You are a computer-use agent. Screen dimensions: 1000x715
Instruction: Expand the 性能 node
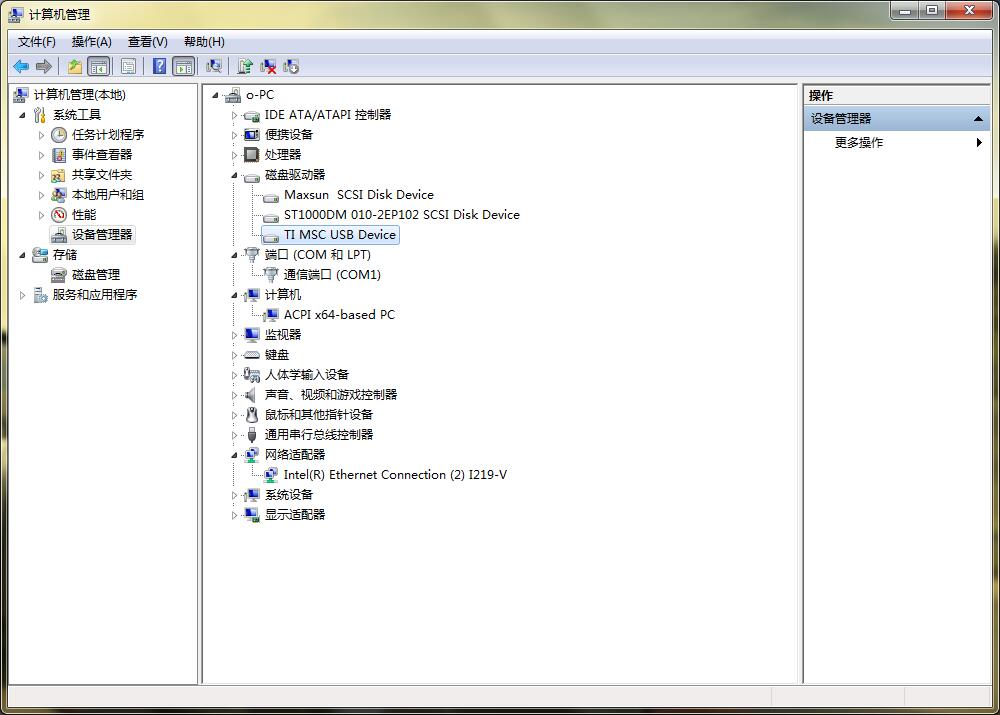pyautogui.click(x=41, y=215)
